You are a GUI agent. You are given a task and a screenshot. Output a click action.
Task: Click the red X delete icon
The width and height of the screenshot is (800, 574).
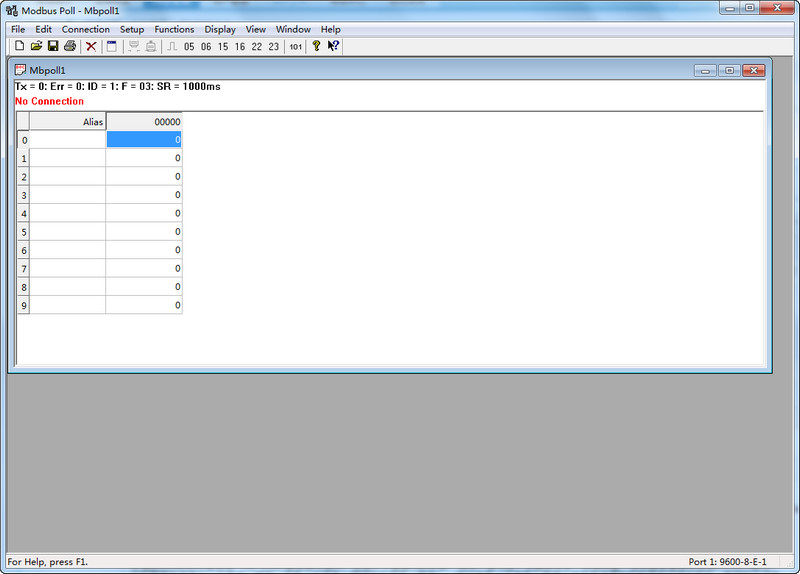pyautogui.click(x=91, y=46)
